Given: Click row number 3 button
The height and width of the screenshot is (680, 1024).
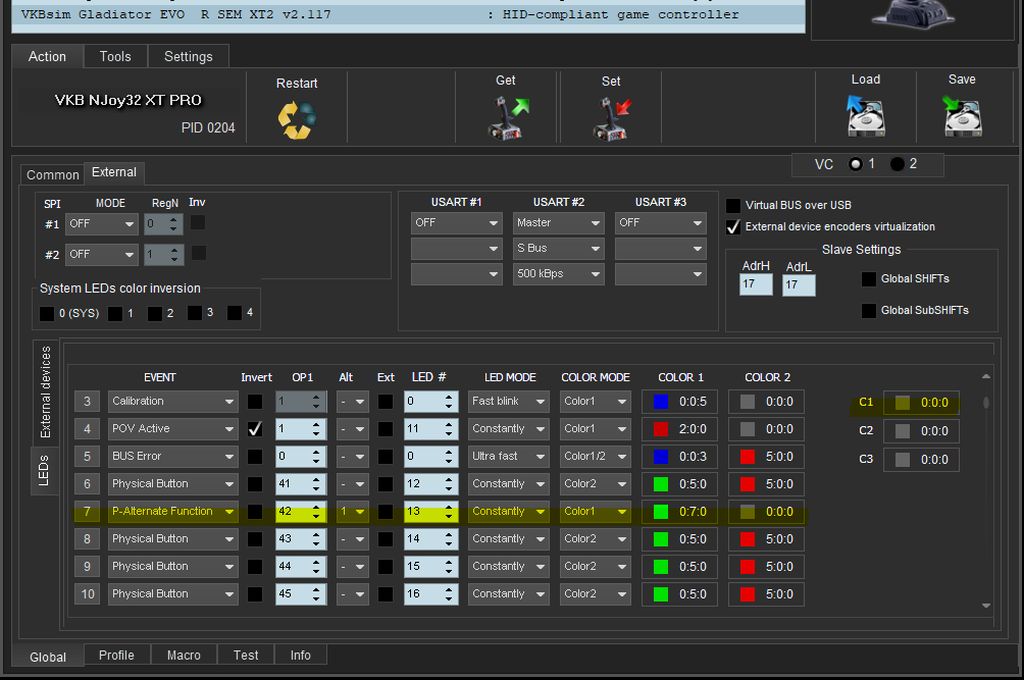Looking at the screenshot, I should click(87, 401).
